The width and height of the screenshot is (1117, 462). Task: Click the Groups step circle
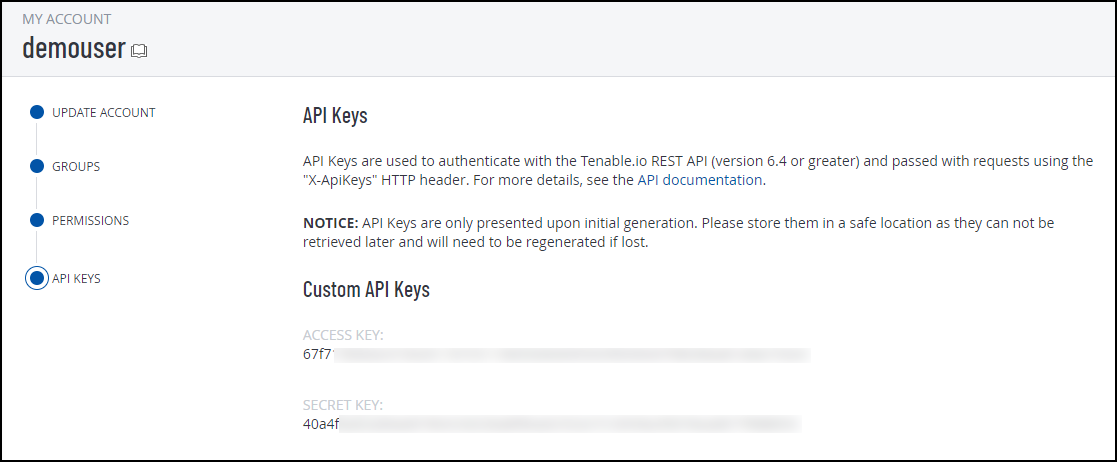(x=37, y=166)
